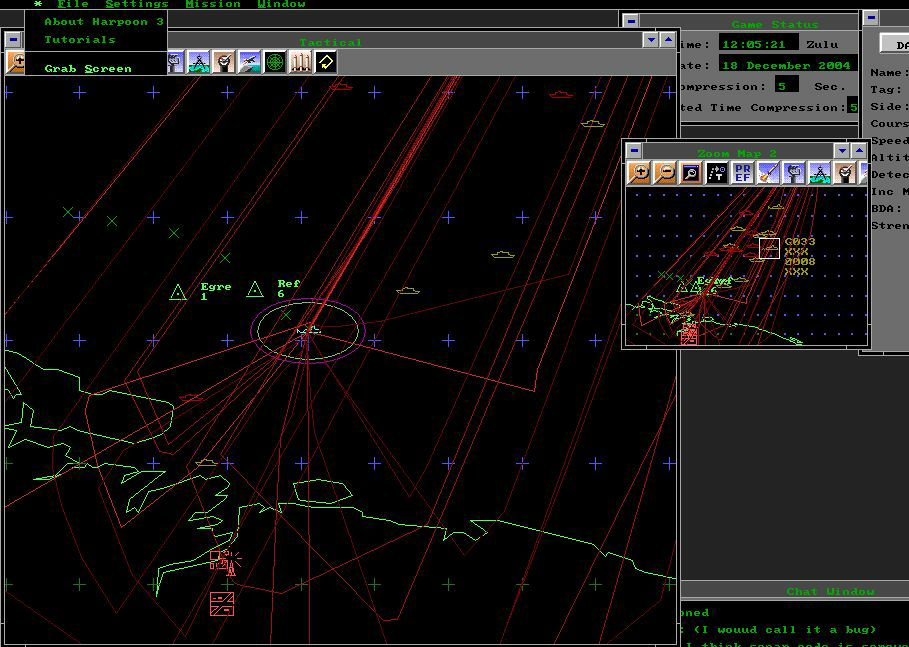Open the Tactical window control menu box
This screenshot has width=909, height=647.
pyautogui.click(x=13, y=40)
